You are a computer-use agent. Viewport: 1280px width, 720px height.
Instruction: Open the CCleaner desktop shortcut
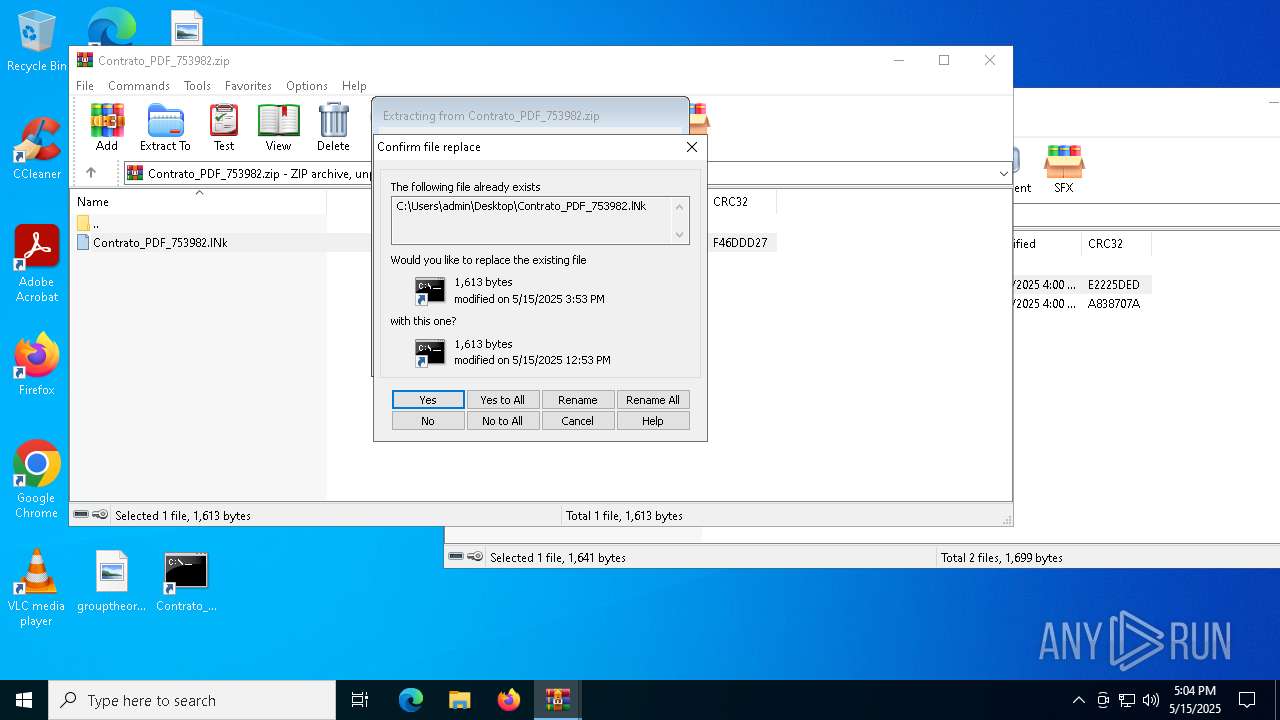pyautogui.click(x=37, y=149)
